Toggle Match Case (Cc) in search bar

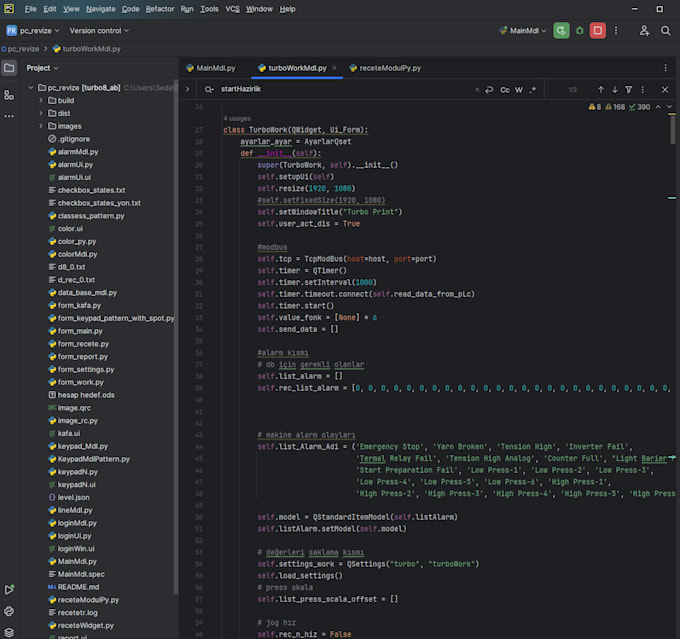pos(505,89)
